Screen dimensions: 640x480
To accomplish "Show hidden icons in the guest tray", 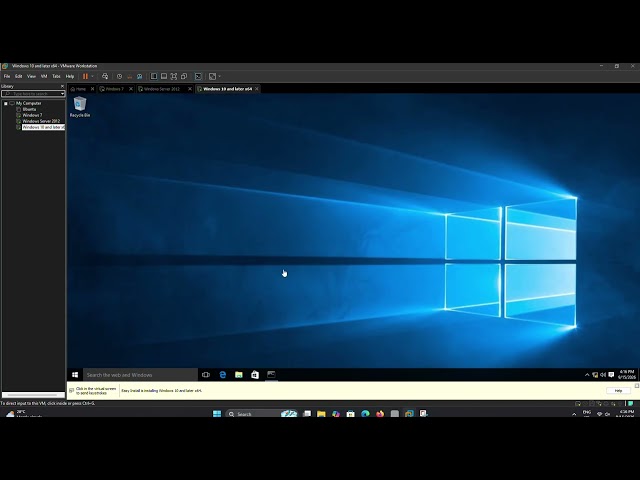I will point(587,375).
